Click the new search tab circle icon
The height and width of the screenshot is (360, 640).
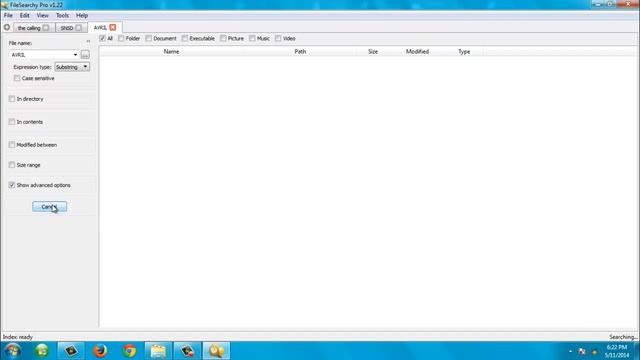pyautogui.click(x=7, y=27)
